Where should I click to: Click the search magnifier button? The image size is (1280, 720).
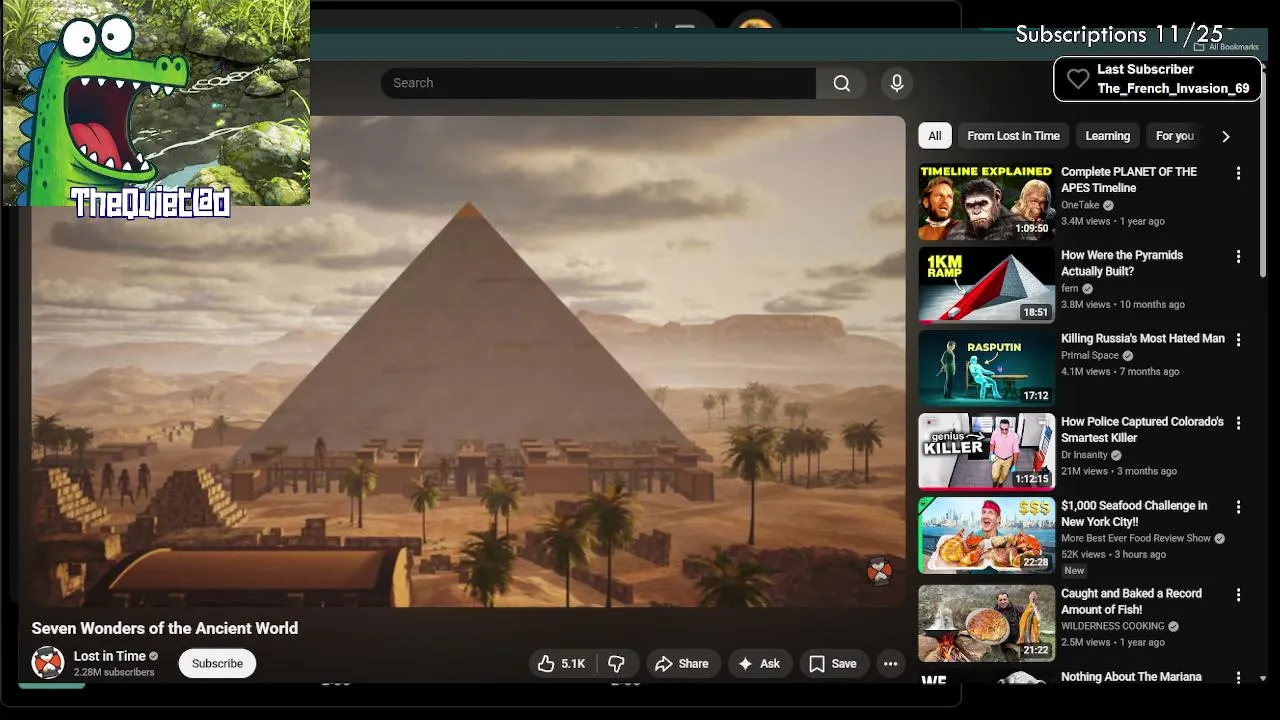(x=842, y=83)
